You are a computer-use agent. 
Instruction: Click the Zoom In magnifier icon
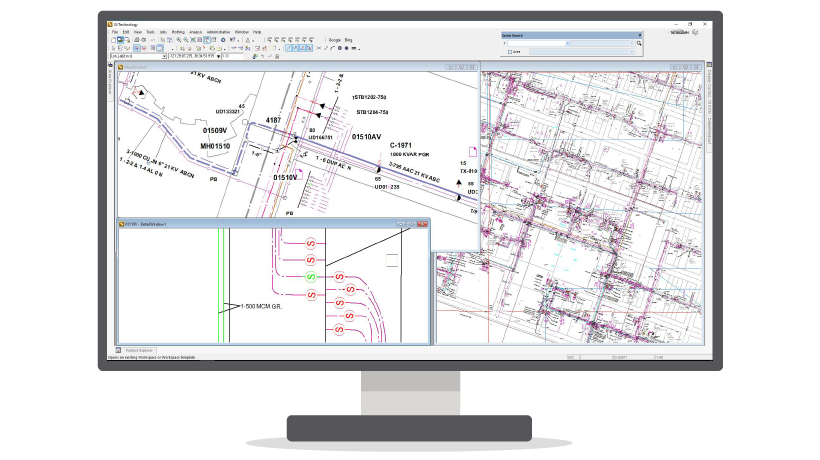pos(179,40)
